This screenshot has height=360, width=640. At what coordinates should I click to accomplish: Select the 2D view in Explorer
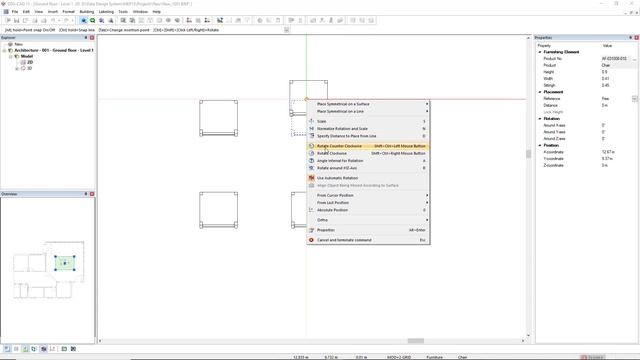click(30, 62)
